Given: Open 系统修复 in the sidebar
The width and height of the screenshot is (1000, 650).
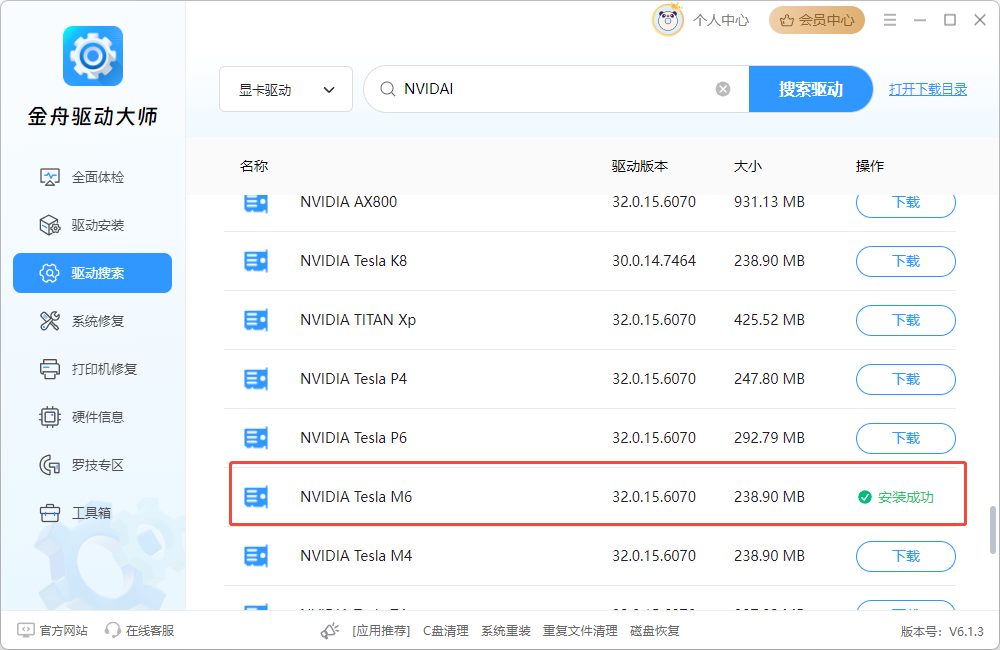Looking at the screenshot, I should [92, 321].
